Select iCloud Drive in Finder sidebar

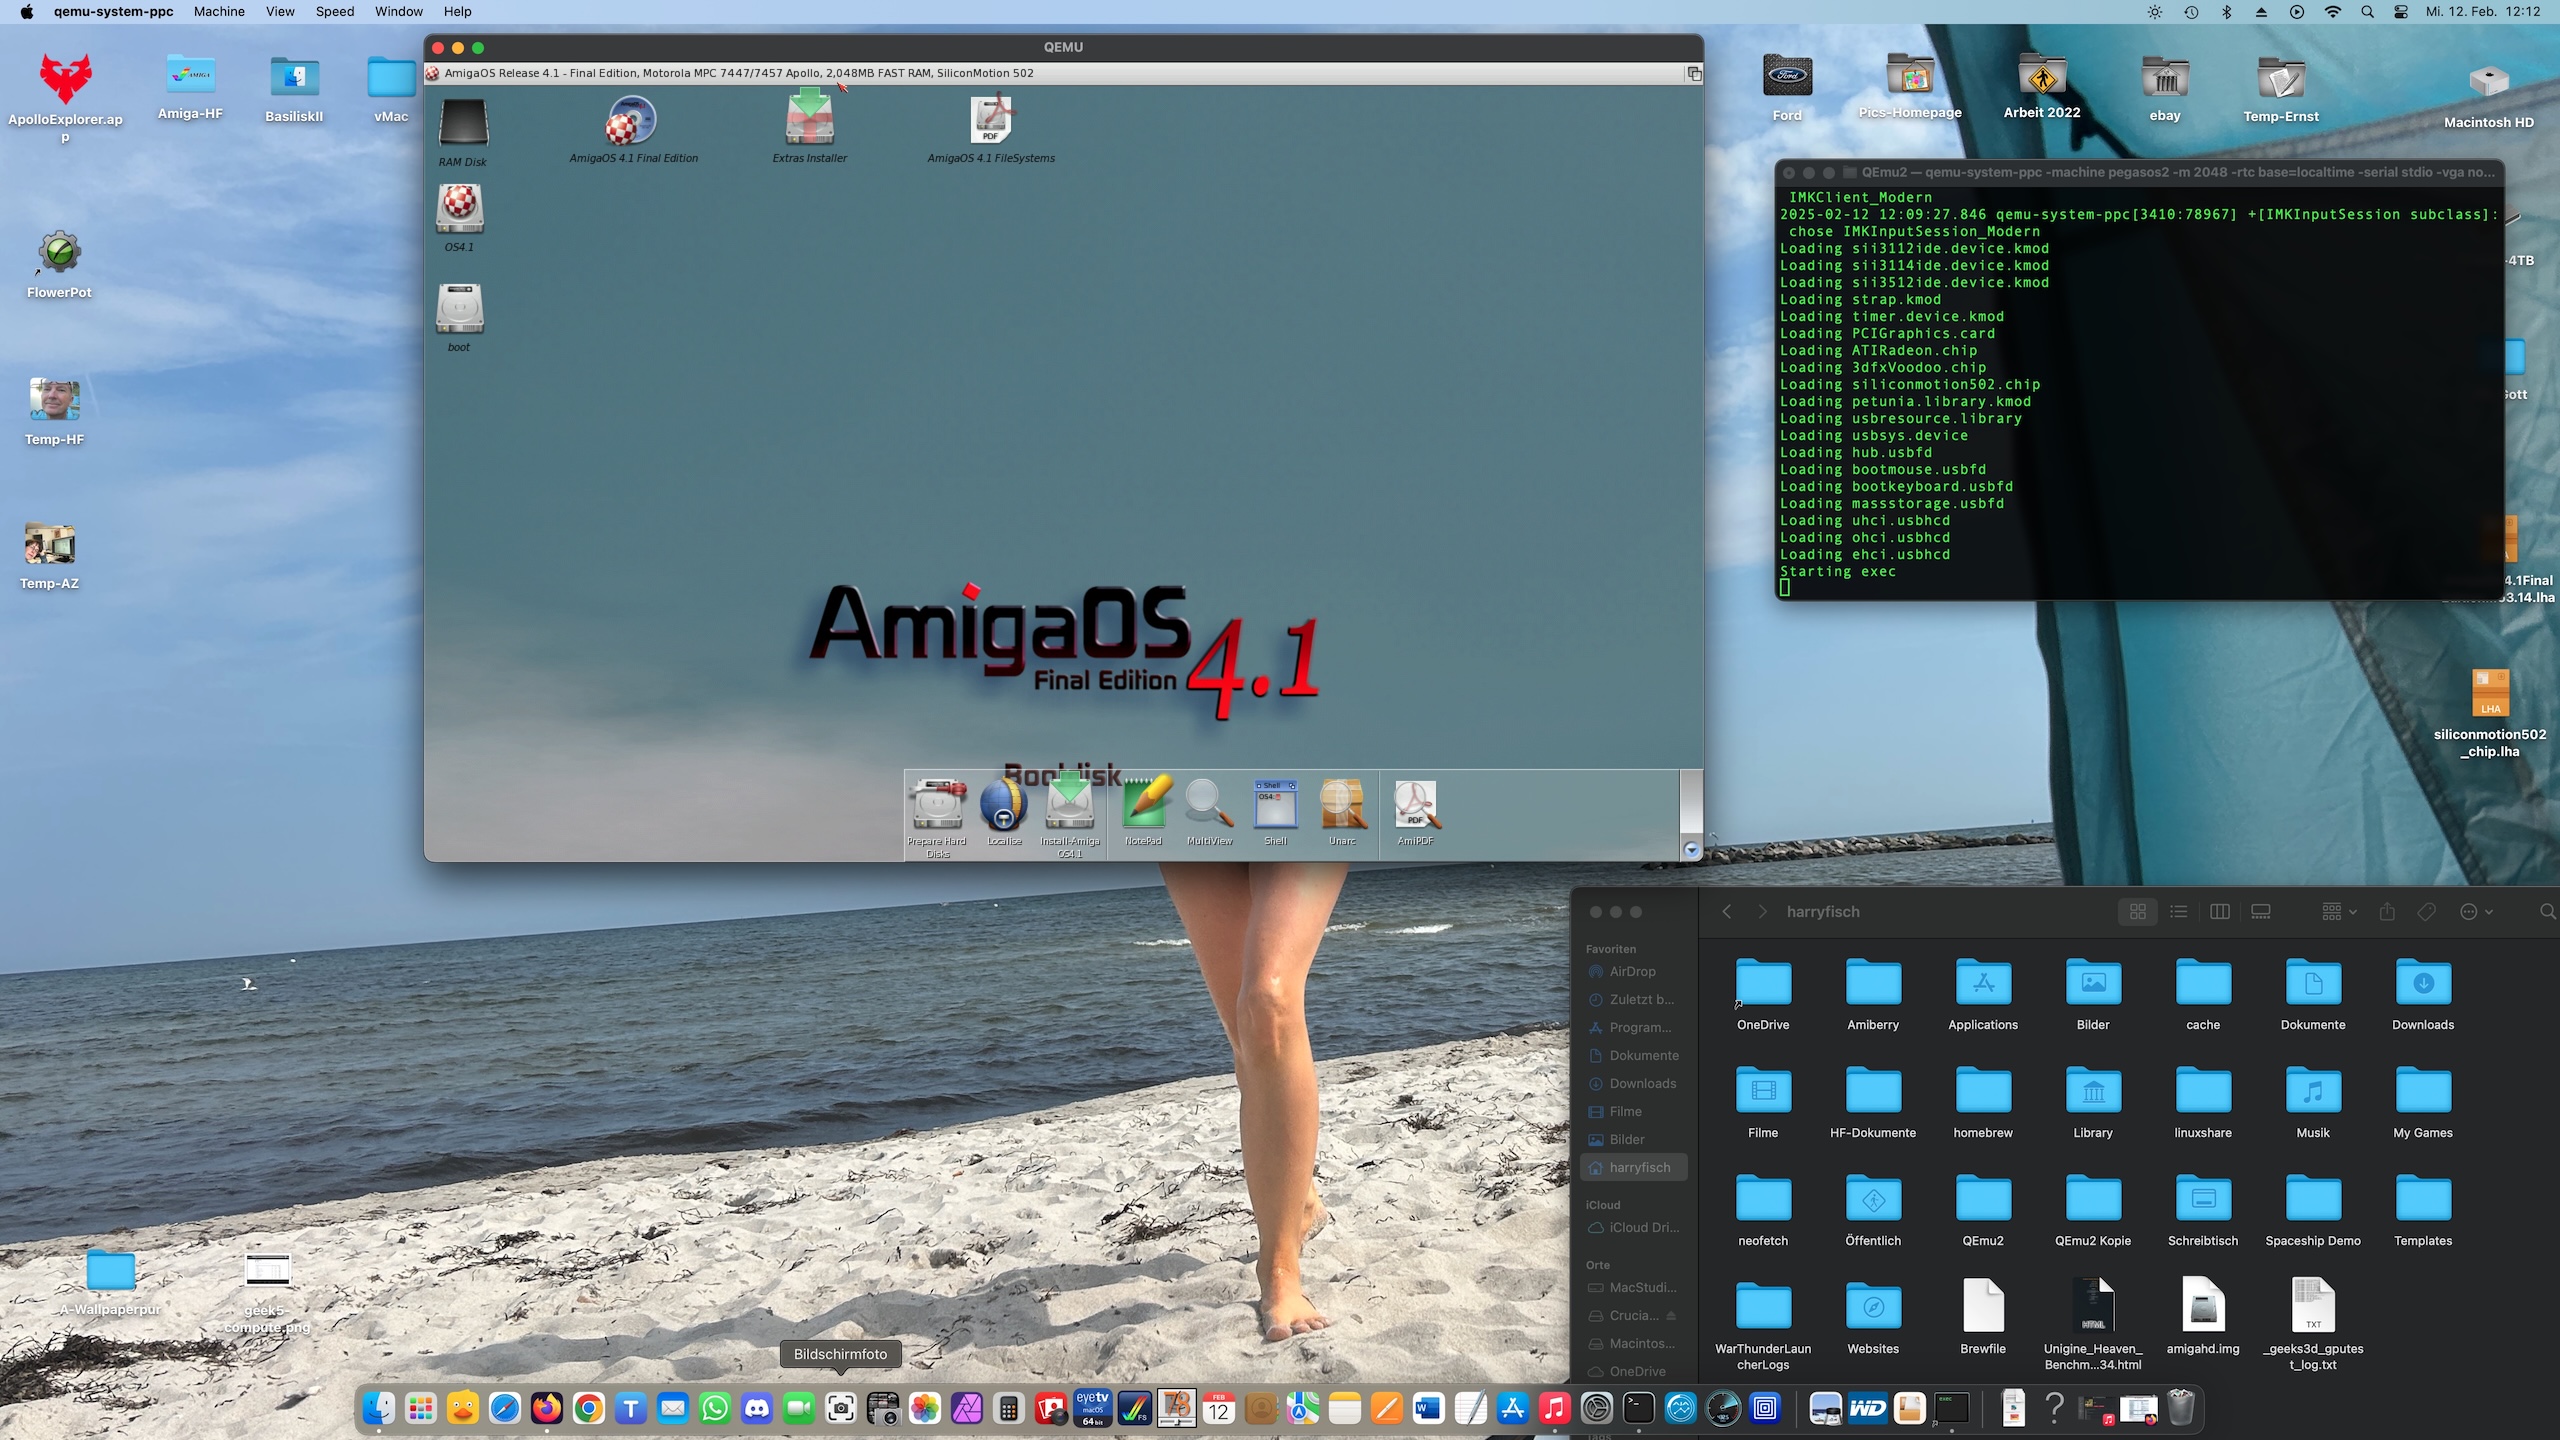(1632, 1227)
